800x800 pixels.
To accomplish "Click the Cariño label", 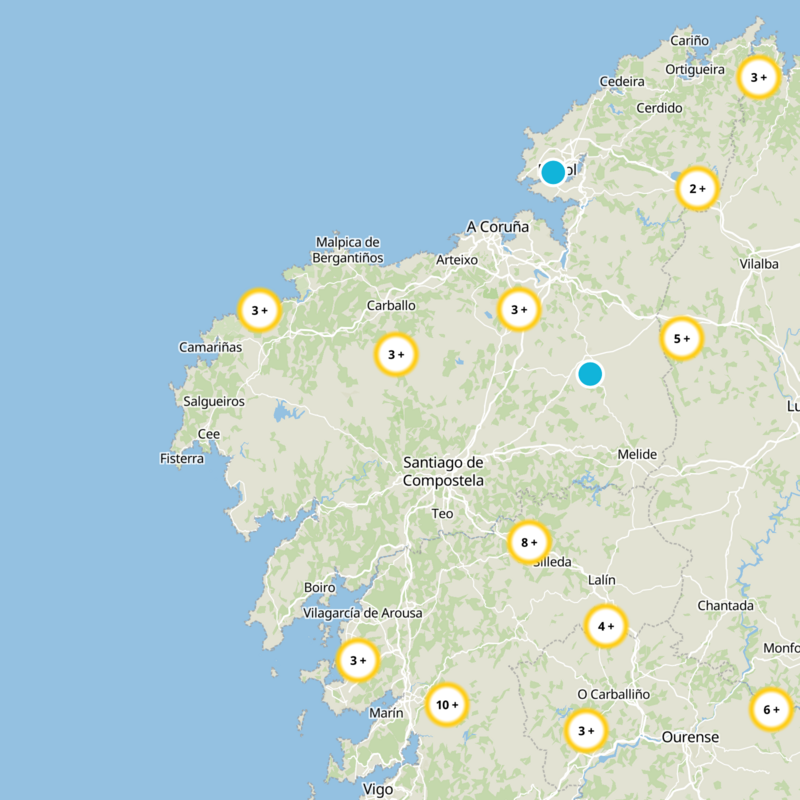I will (689, 40).
